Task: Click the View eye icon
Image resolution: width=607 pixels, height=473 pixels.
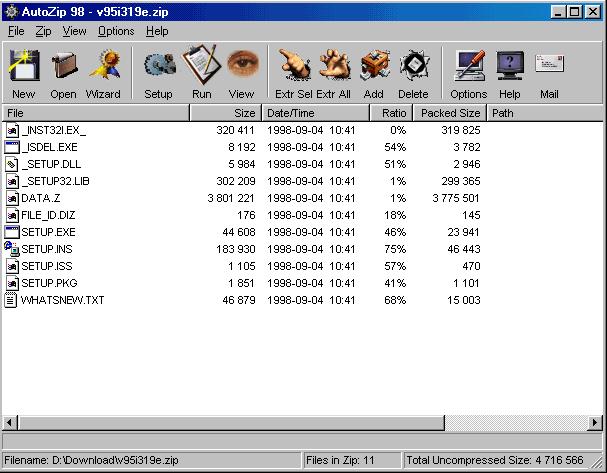Action: 243,63
